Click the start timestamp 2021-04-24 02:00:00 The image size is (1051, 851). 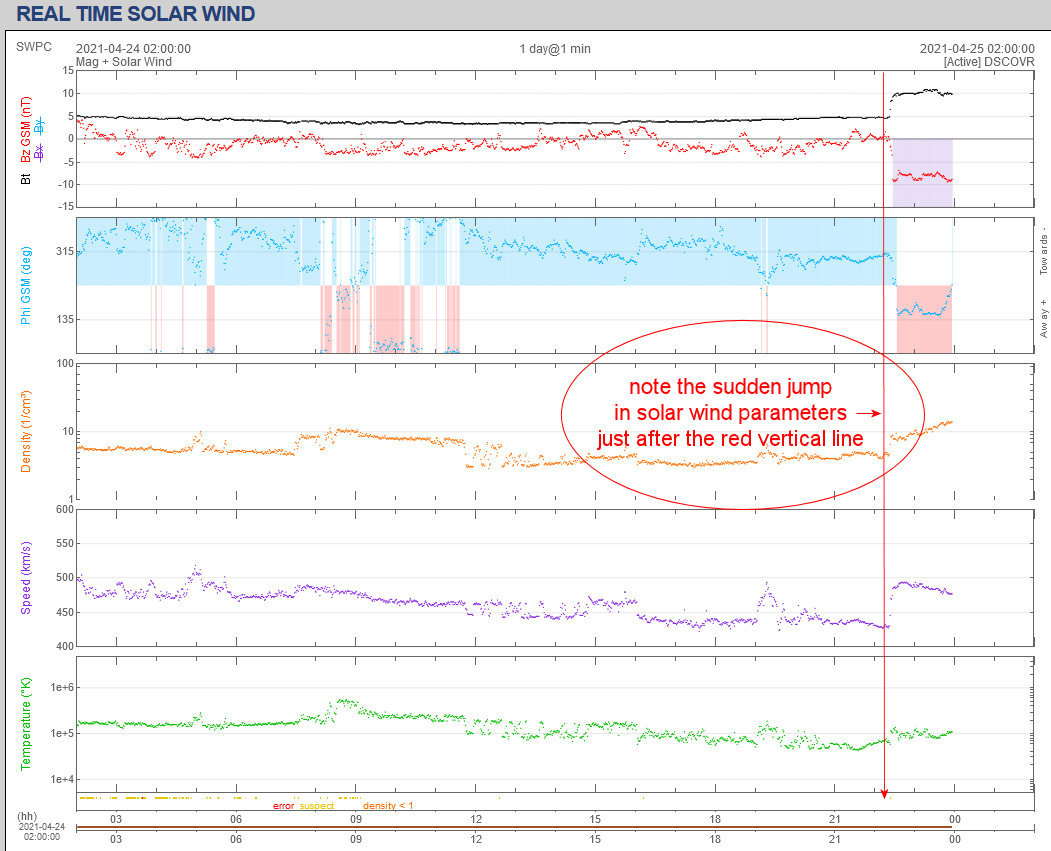click(x=133, y=49)
